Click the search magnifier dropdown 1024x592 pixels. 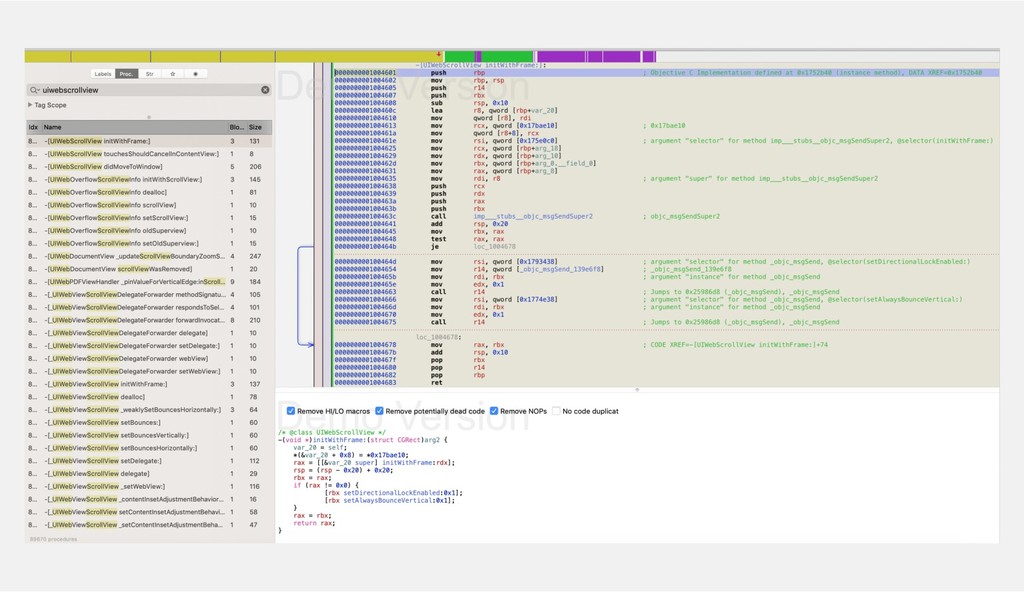[x=34, y=90]
